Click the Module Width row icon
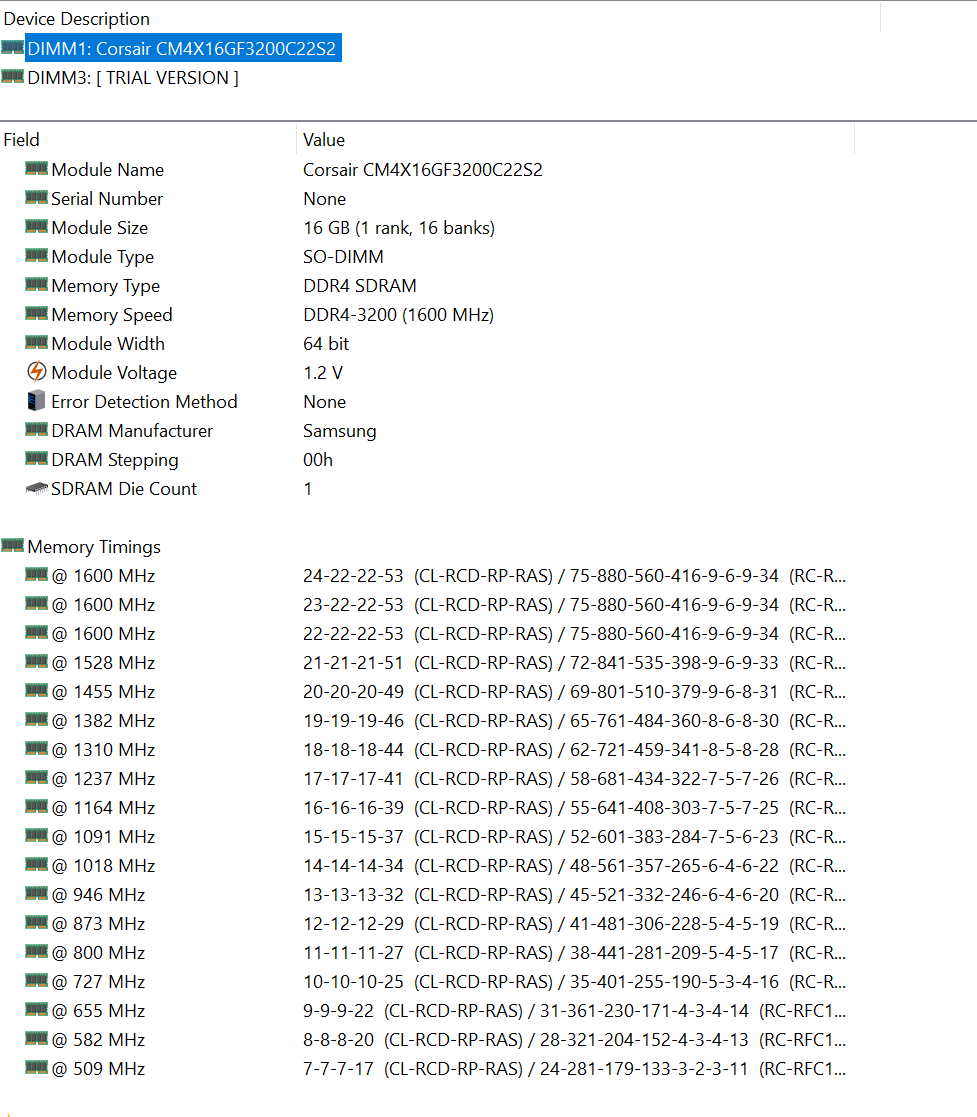This screenshot has width=977, height=1117. click(36, 342)
